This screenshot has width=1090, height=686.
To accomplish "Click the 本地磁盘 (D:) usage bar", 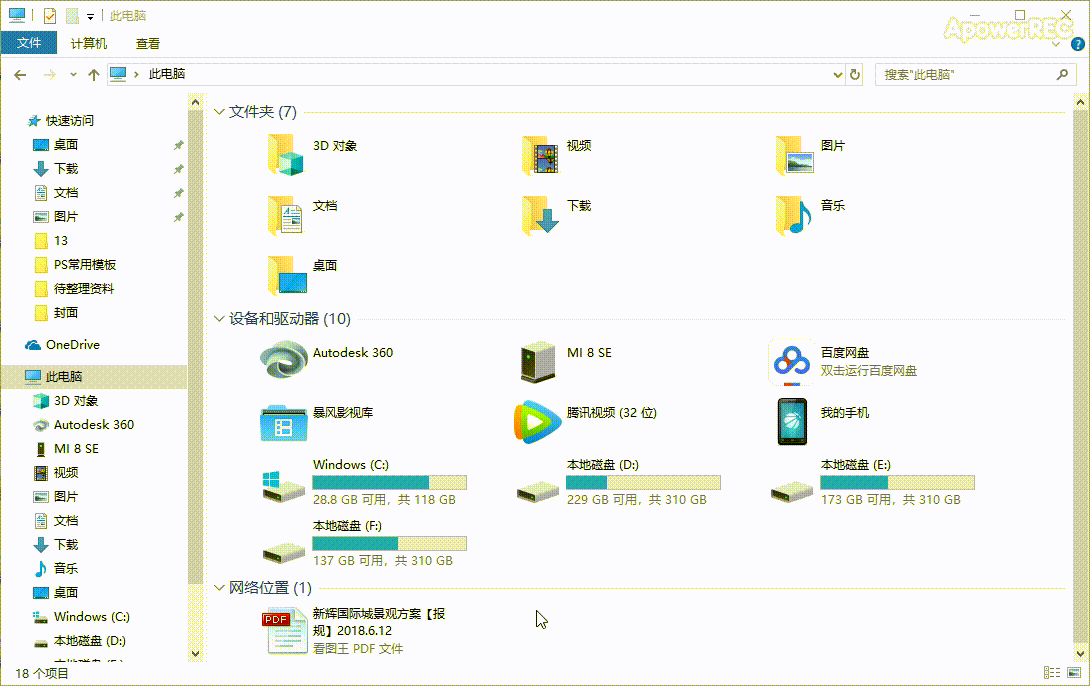I will (x=643, y=482).
